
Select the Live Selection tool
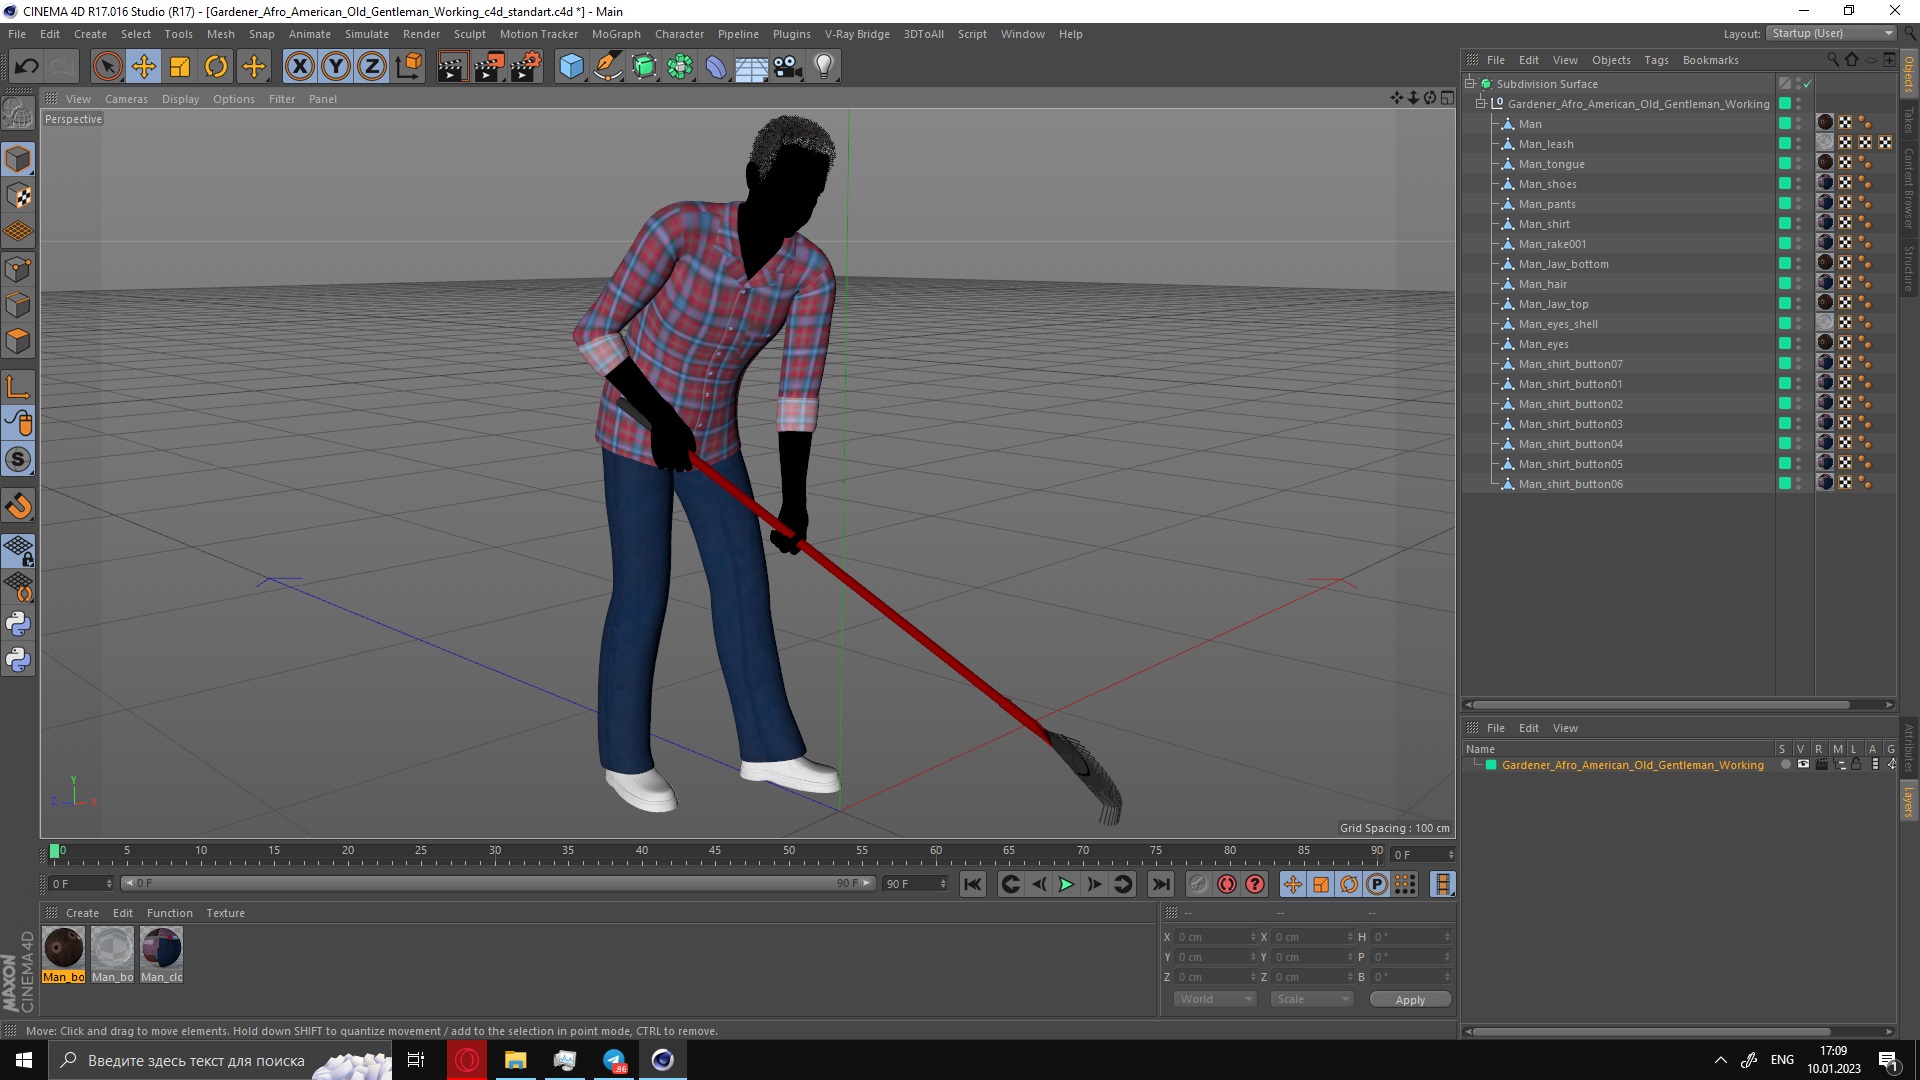(x=107, y=67)
